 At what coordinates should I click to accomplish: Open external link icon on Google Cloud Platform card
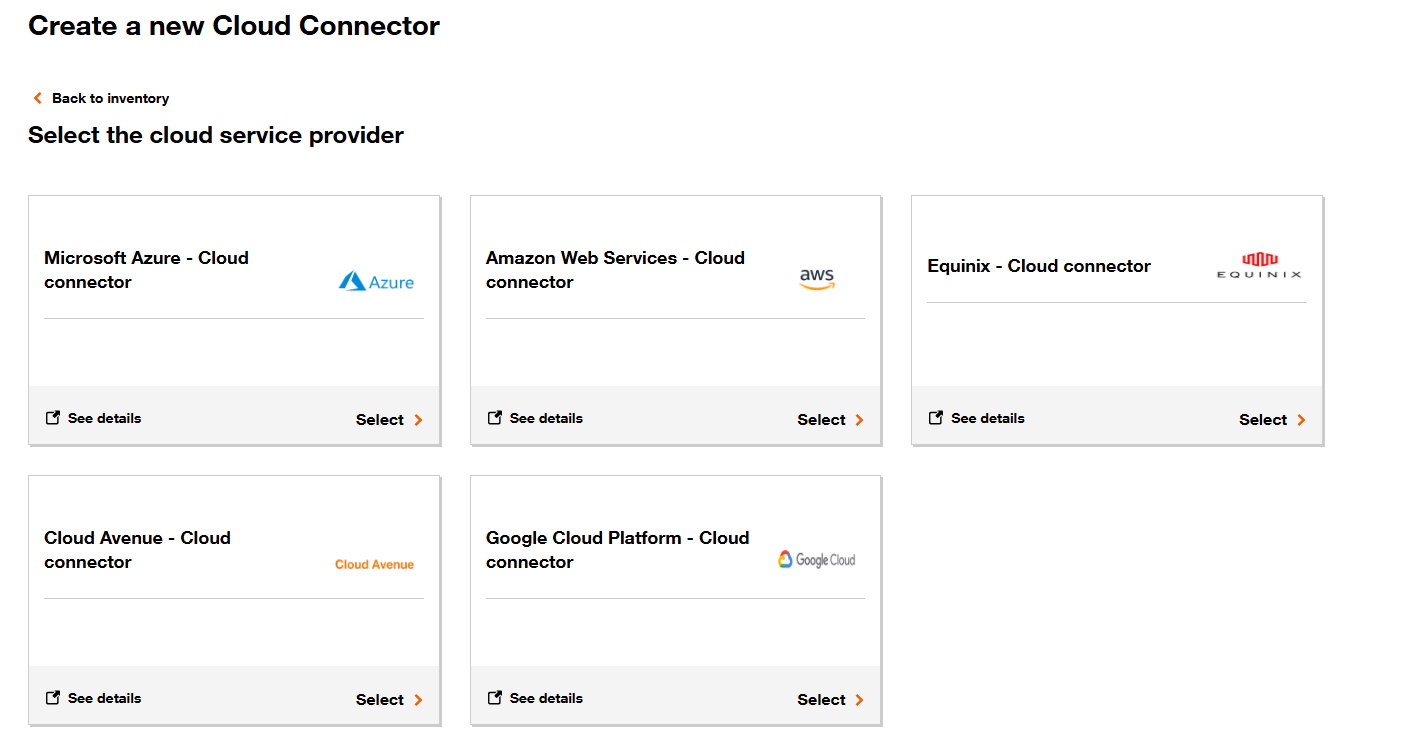click(494, 698)
